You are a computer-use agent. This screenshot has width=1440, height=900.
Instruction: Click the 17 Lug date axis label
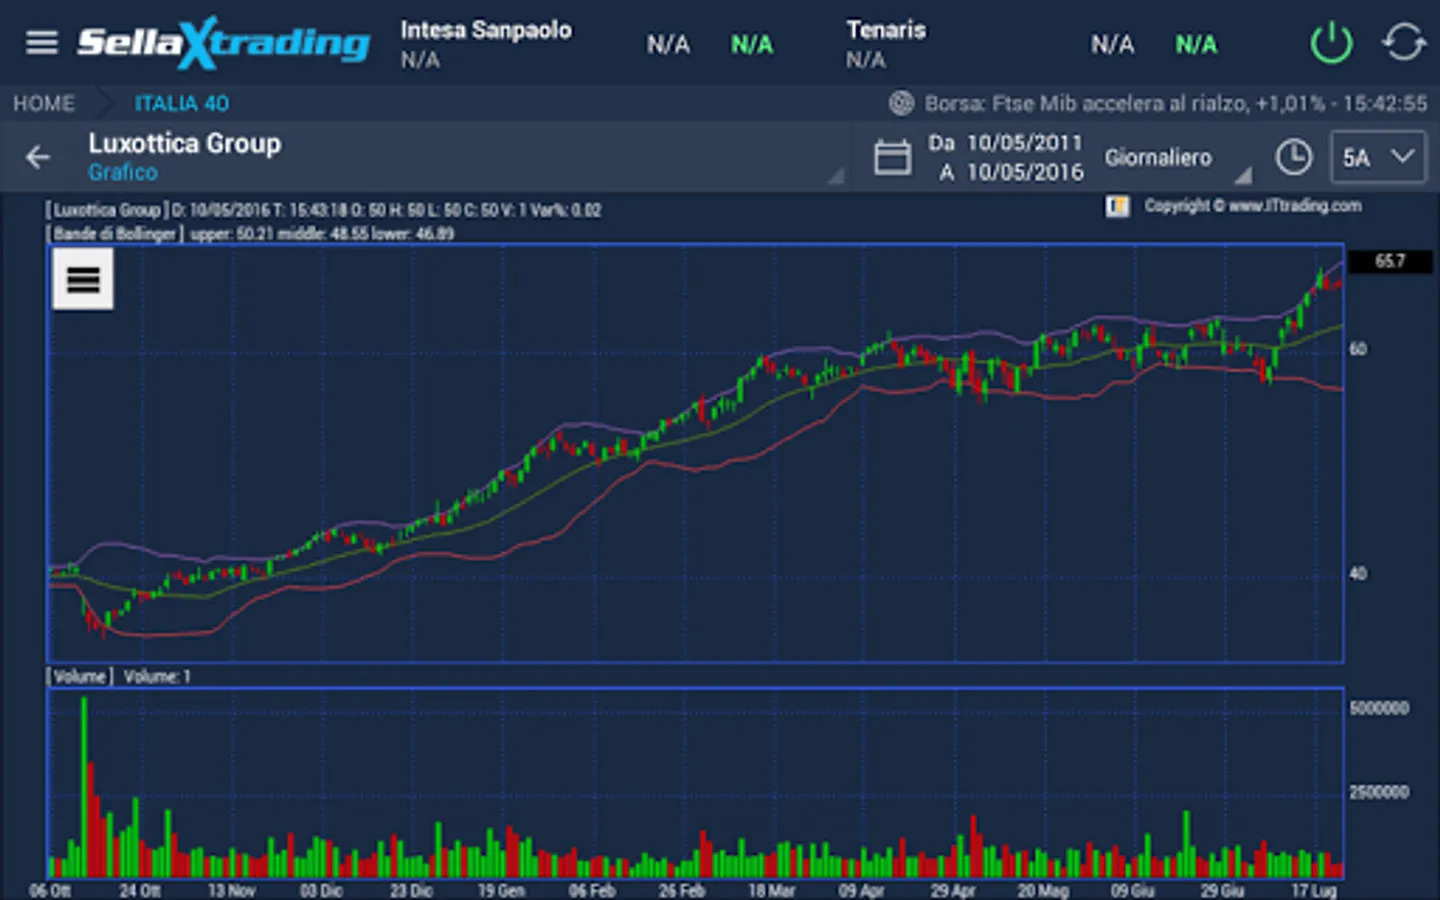coord(1314,890)
